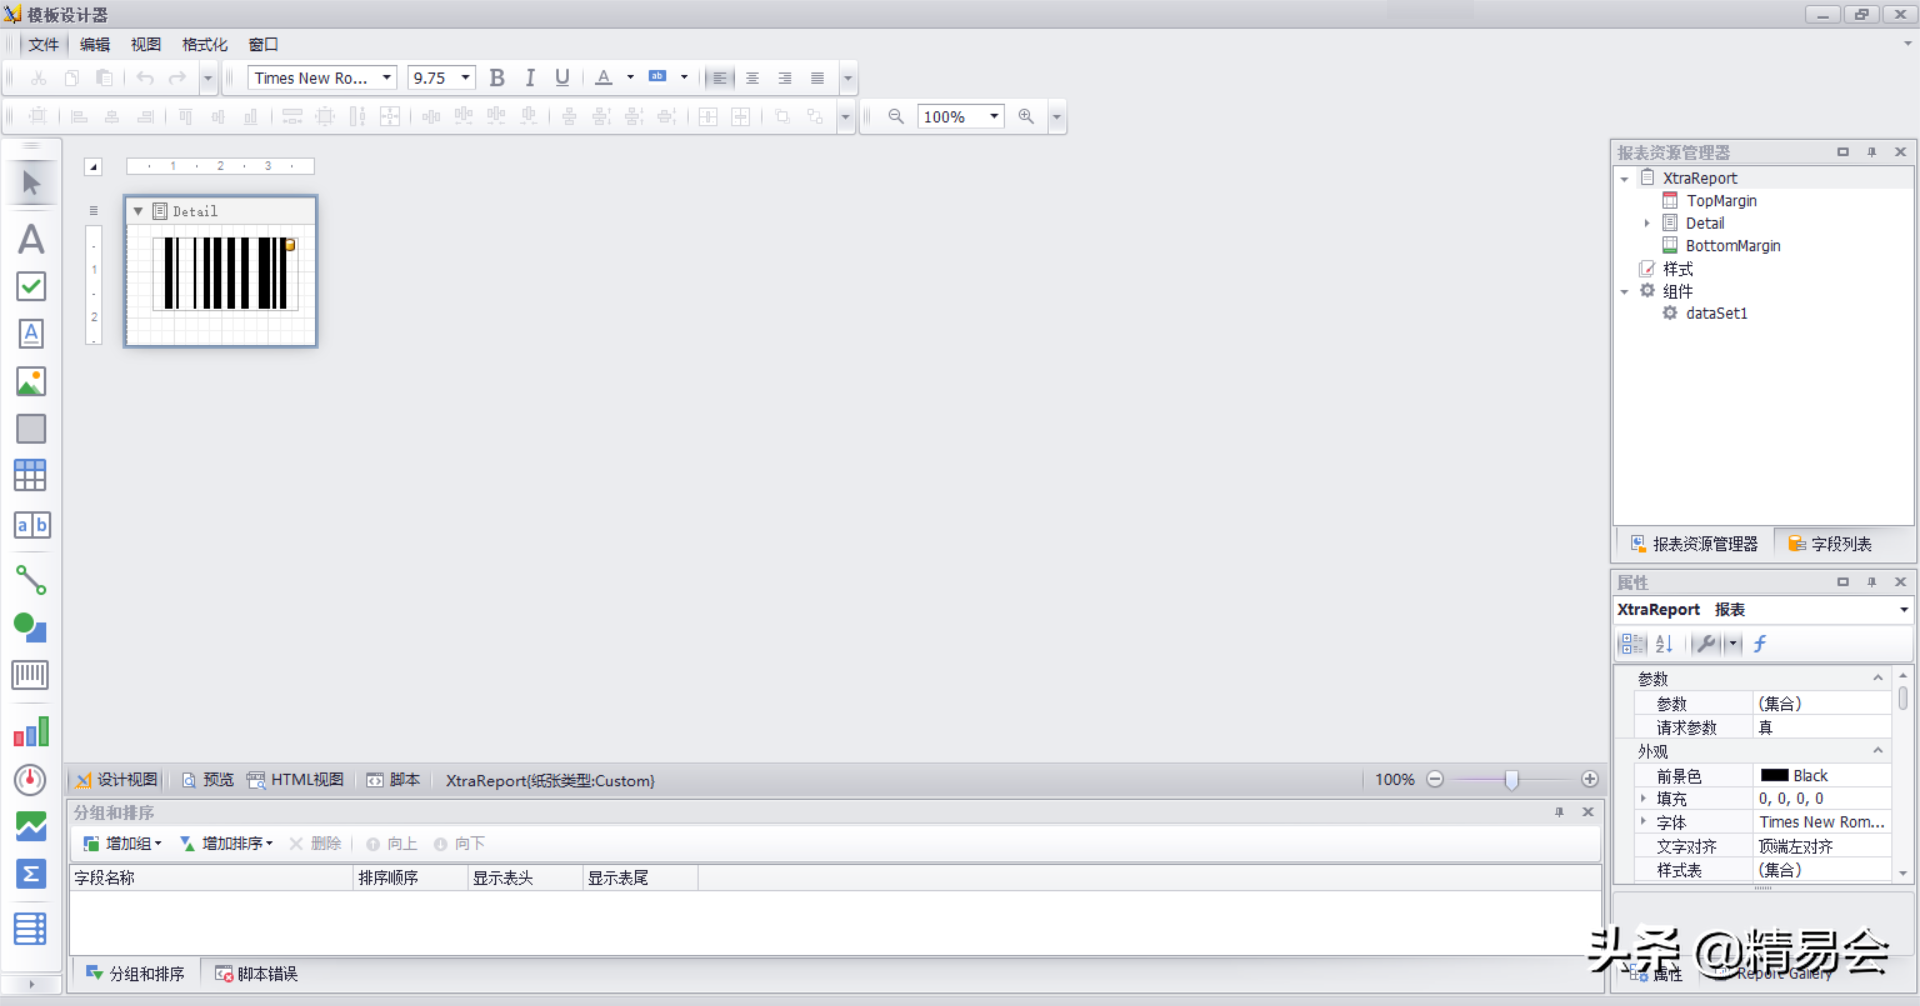Switch to 脚本 tab
Image resolution: width=1920 pixels, height=1006 pixels.
pos(393,780)
